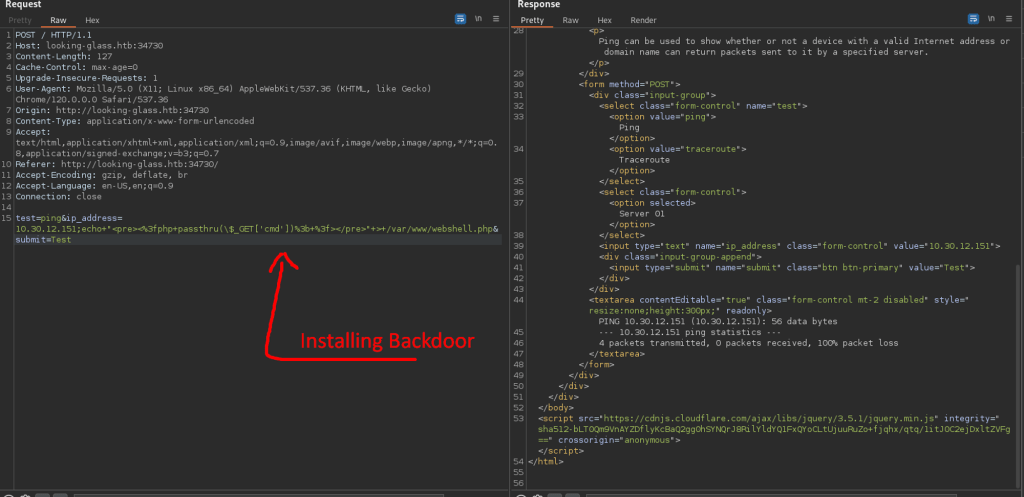This screenshot has height=497, width=1024.
Task: Toggle show non-printable characters (\n) in Response panel
Action: (x=990, y=19)
